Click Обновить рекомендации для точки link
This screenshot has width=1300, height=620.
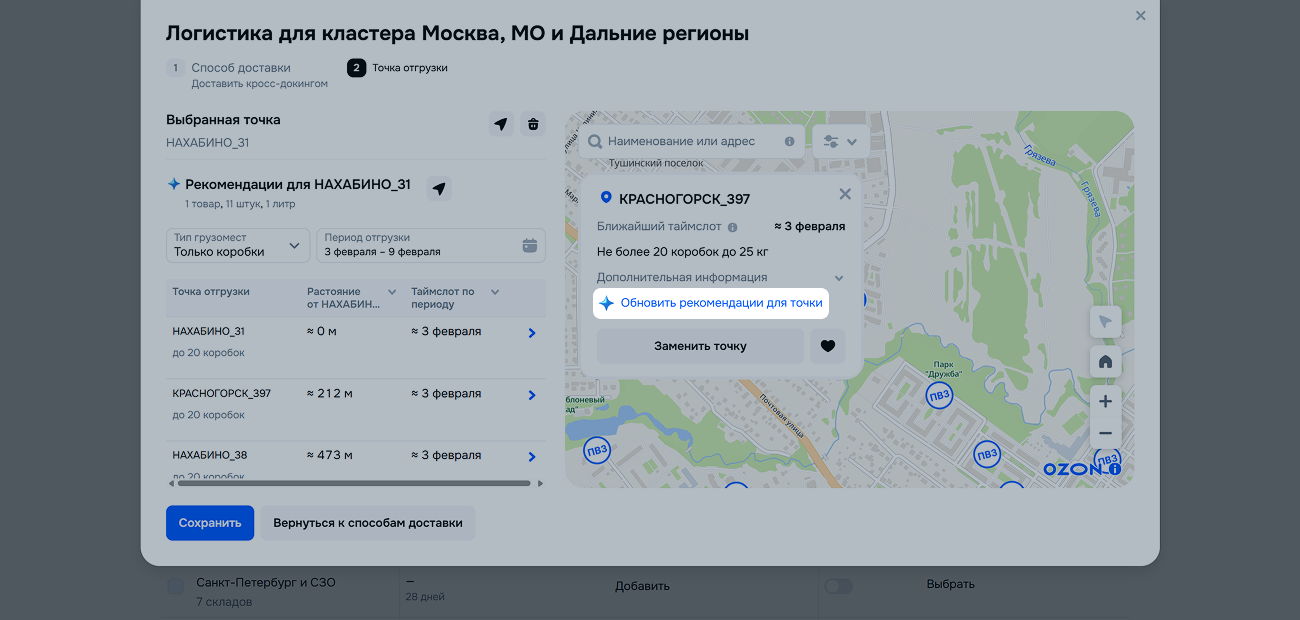[x=720, y=303]
